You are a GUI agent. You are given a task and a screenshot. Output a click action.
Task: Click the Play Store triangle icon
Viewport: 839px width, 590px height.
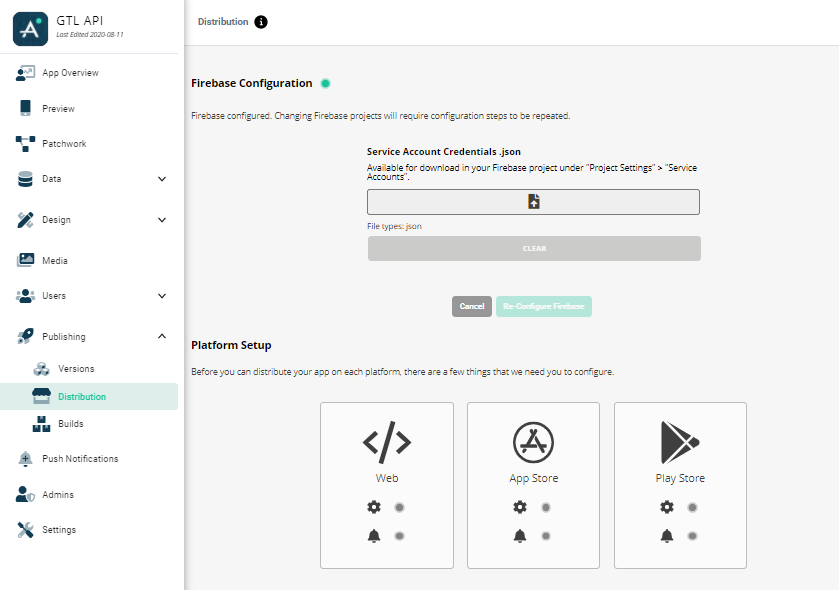[x=680, y=442]
